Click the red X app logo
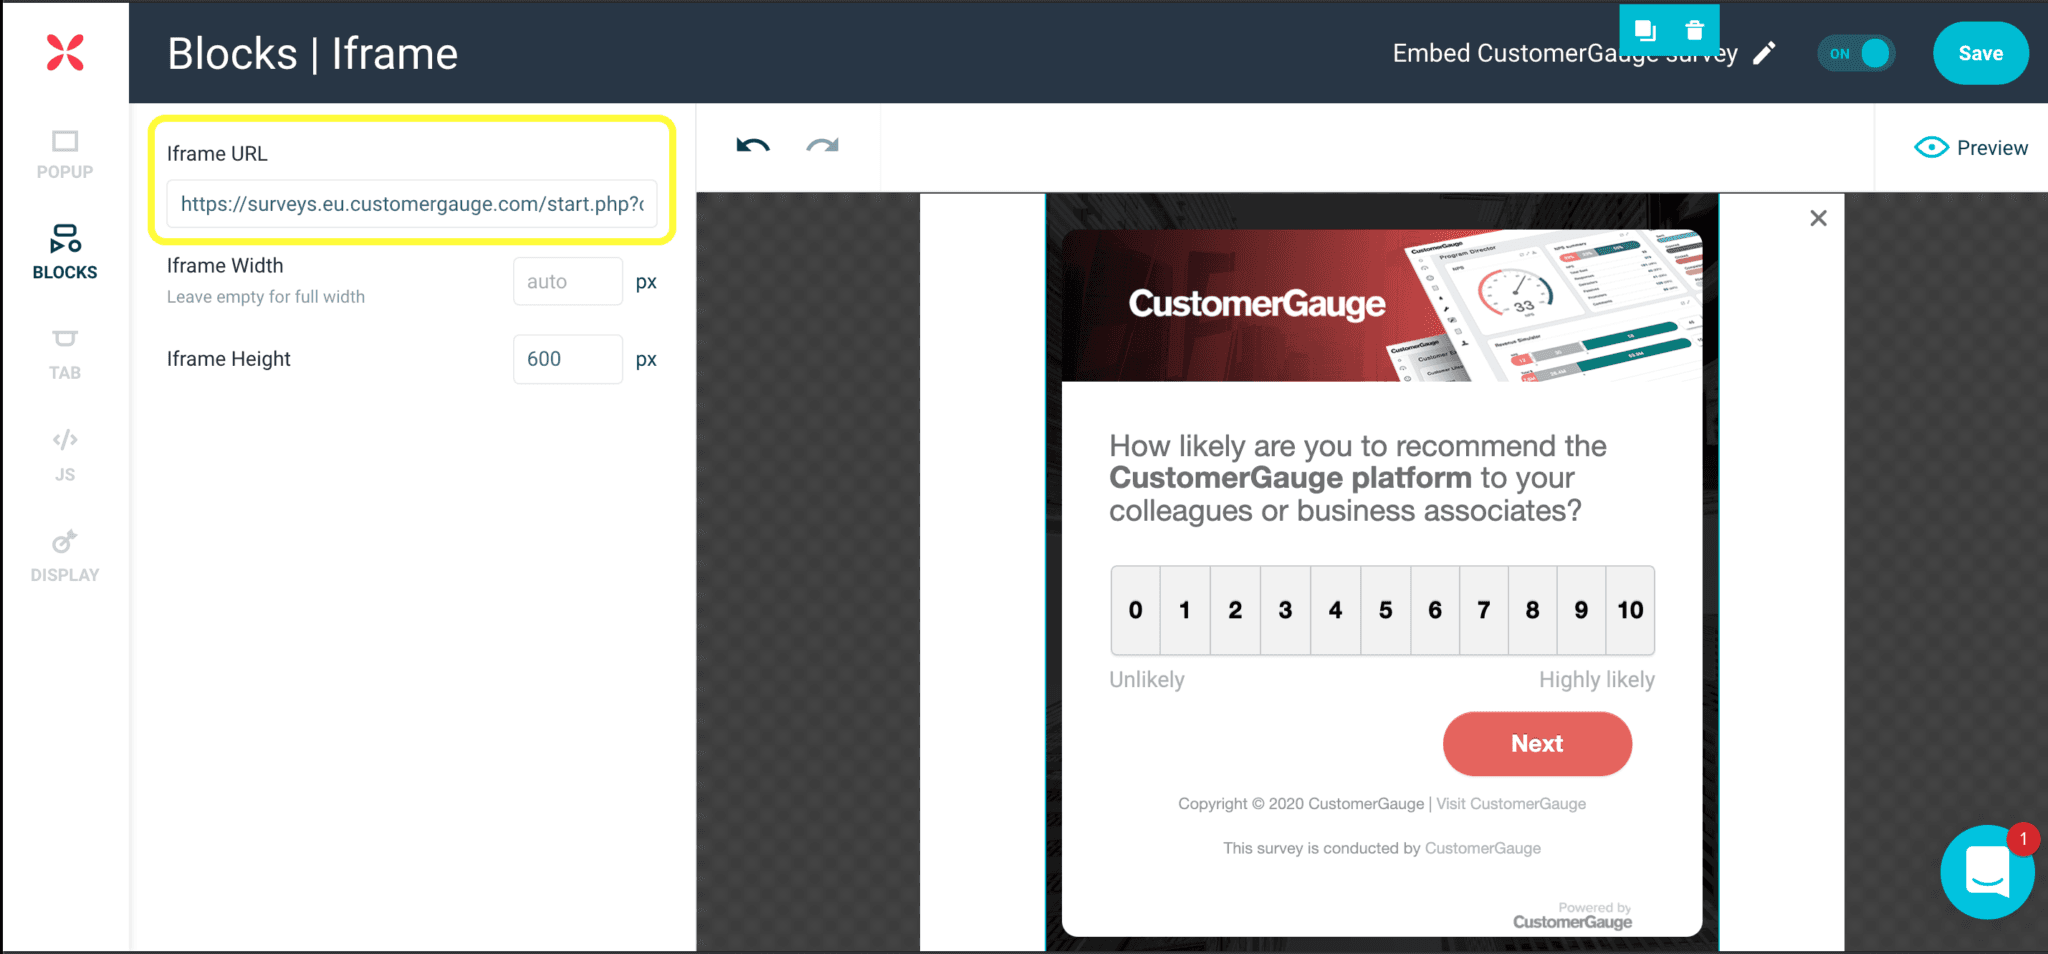 [65, 52]
